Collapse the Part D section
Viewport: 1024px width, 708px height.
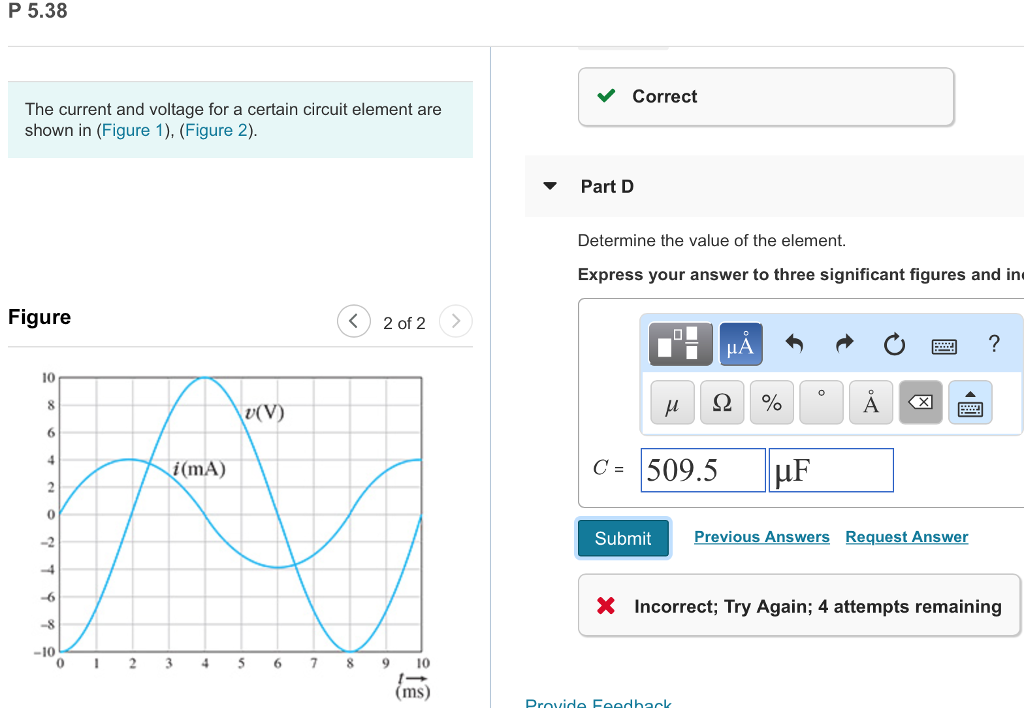[548, 186]
